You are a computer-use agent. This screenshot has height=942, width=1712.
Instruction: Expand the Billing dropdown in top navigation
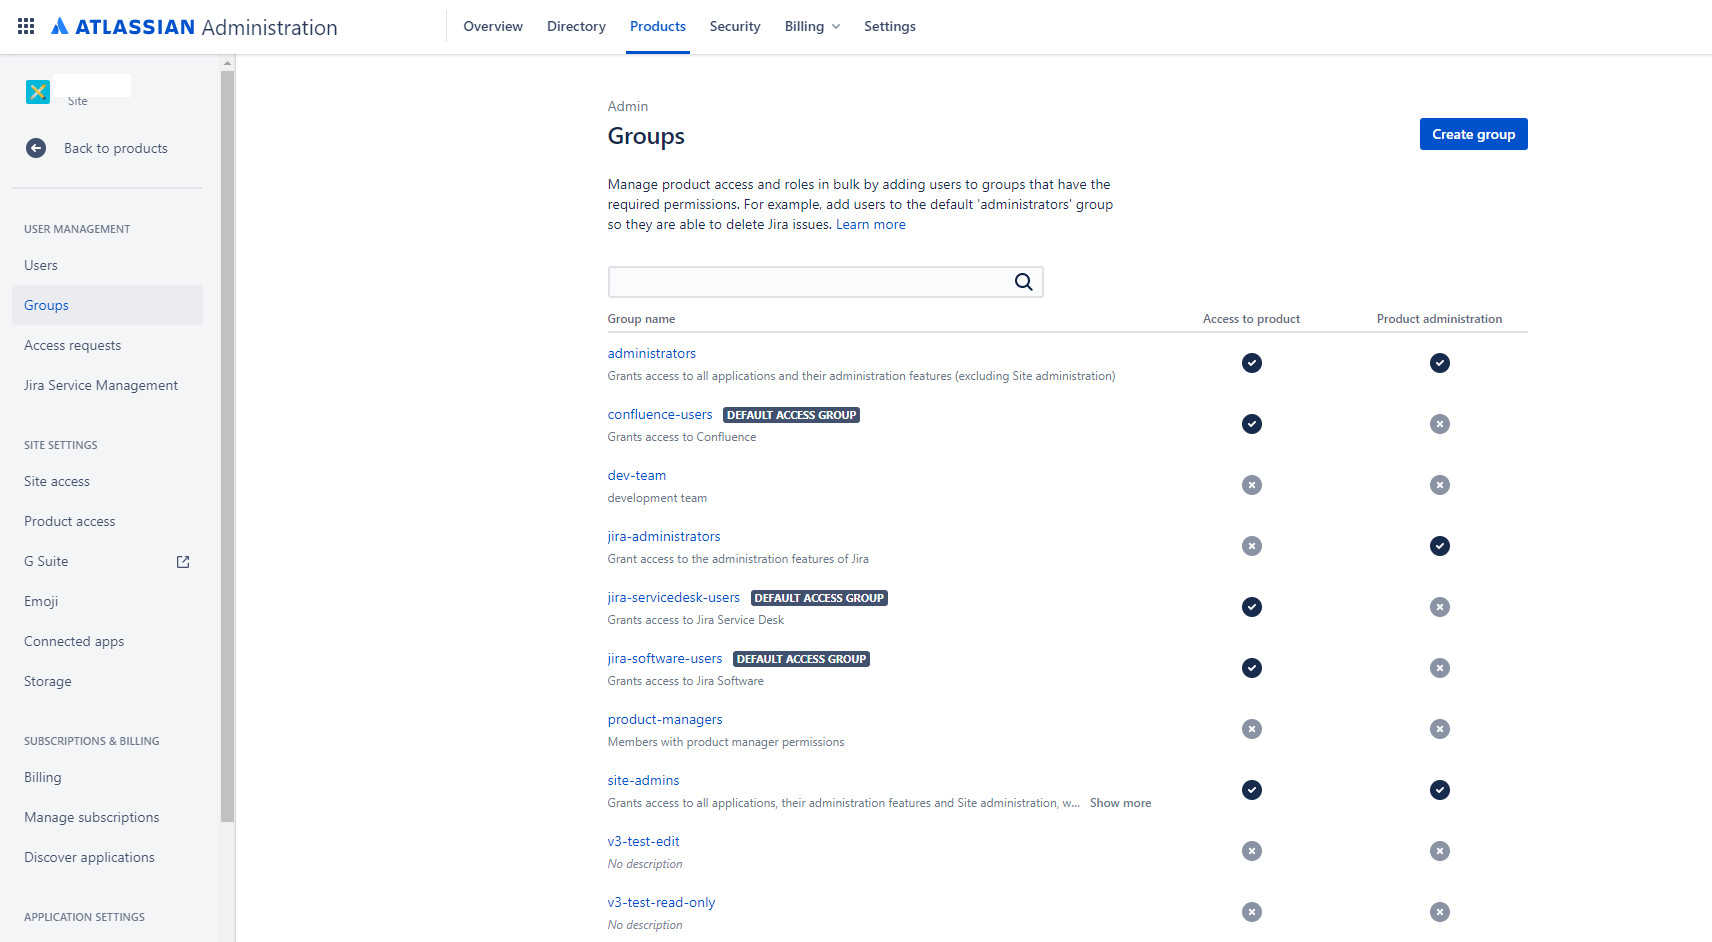(812, 26)
